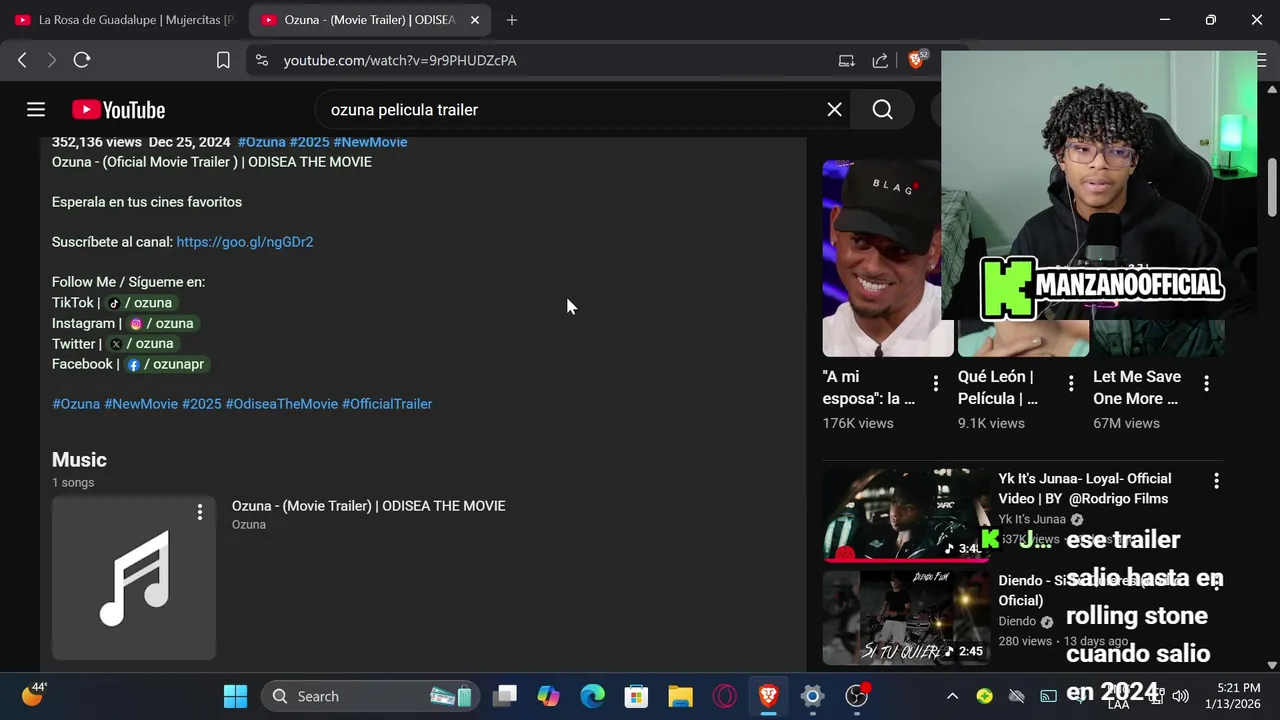This screenshot has height=720, width=1280.
Task: Open Windows Start menu
Action: (235, 696)
